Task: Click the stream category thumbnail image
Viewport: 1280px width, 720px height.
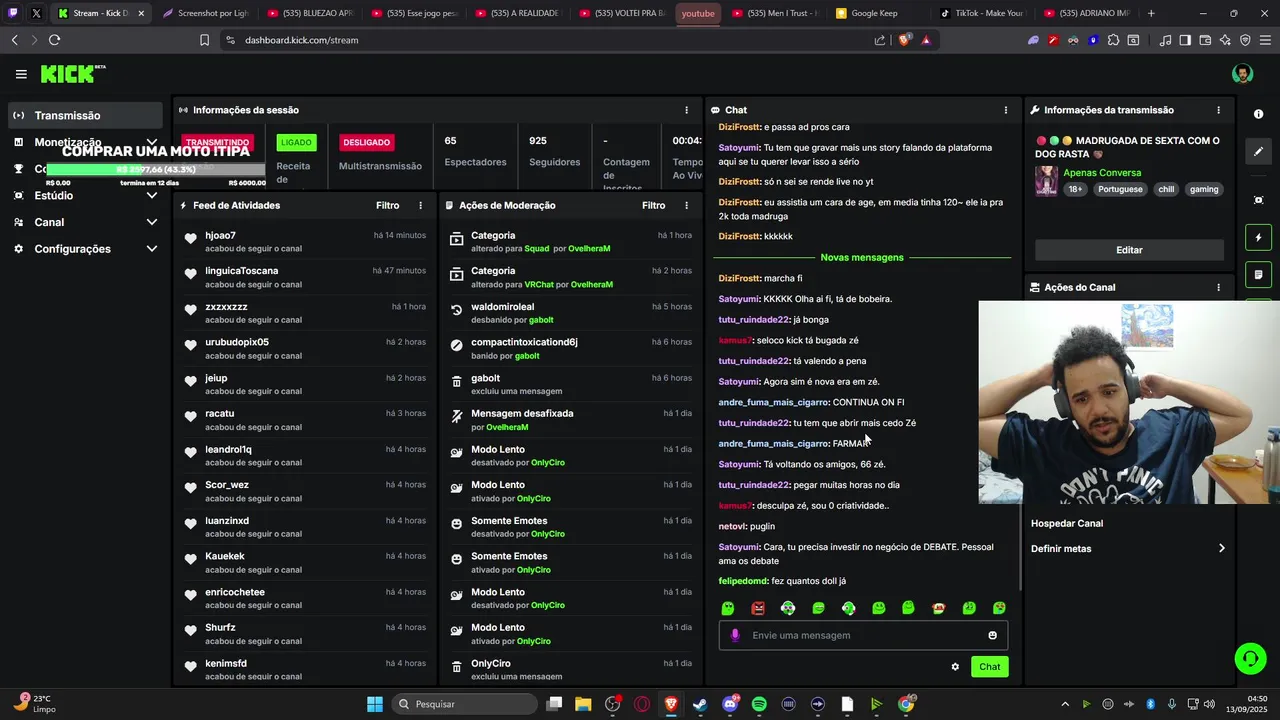Action: click(1046, 181)
